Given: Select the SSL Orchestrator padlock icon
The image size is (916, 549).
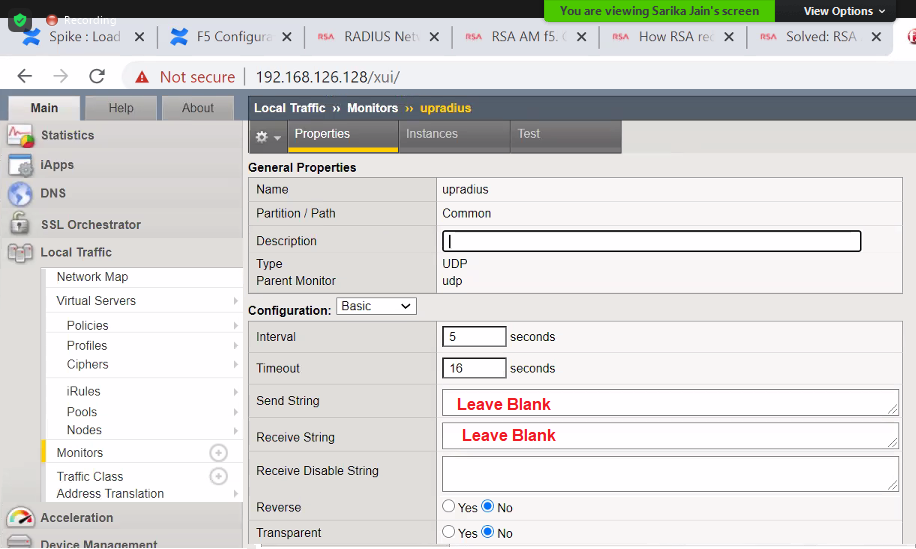Looking at the screenshot, I should point(20,224).
